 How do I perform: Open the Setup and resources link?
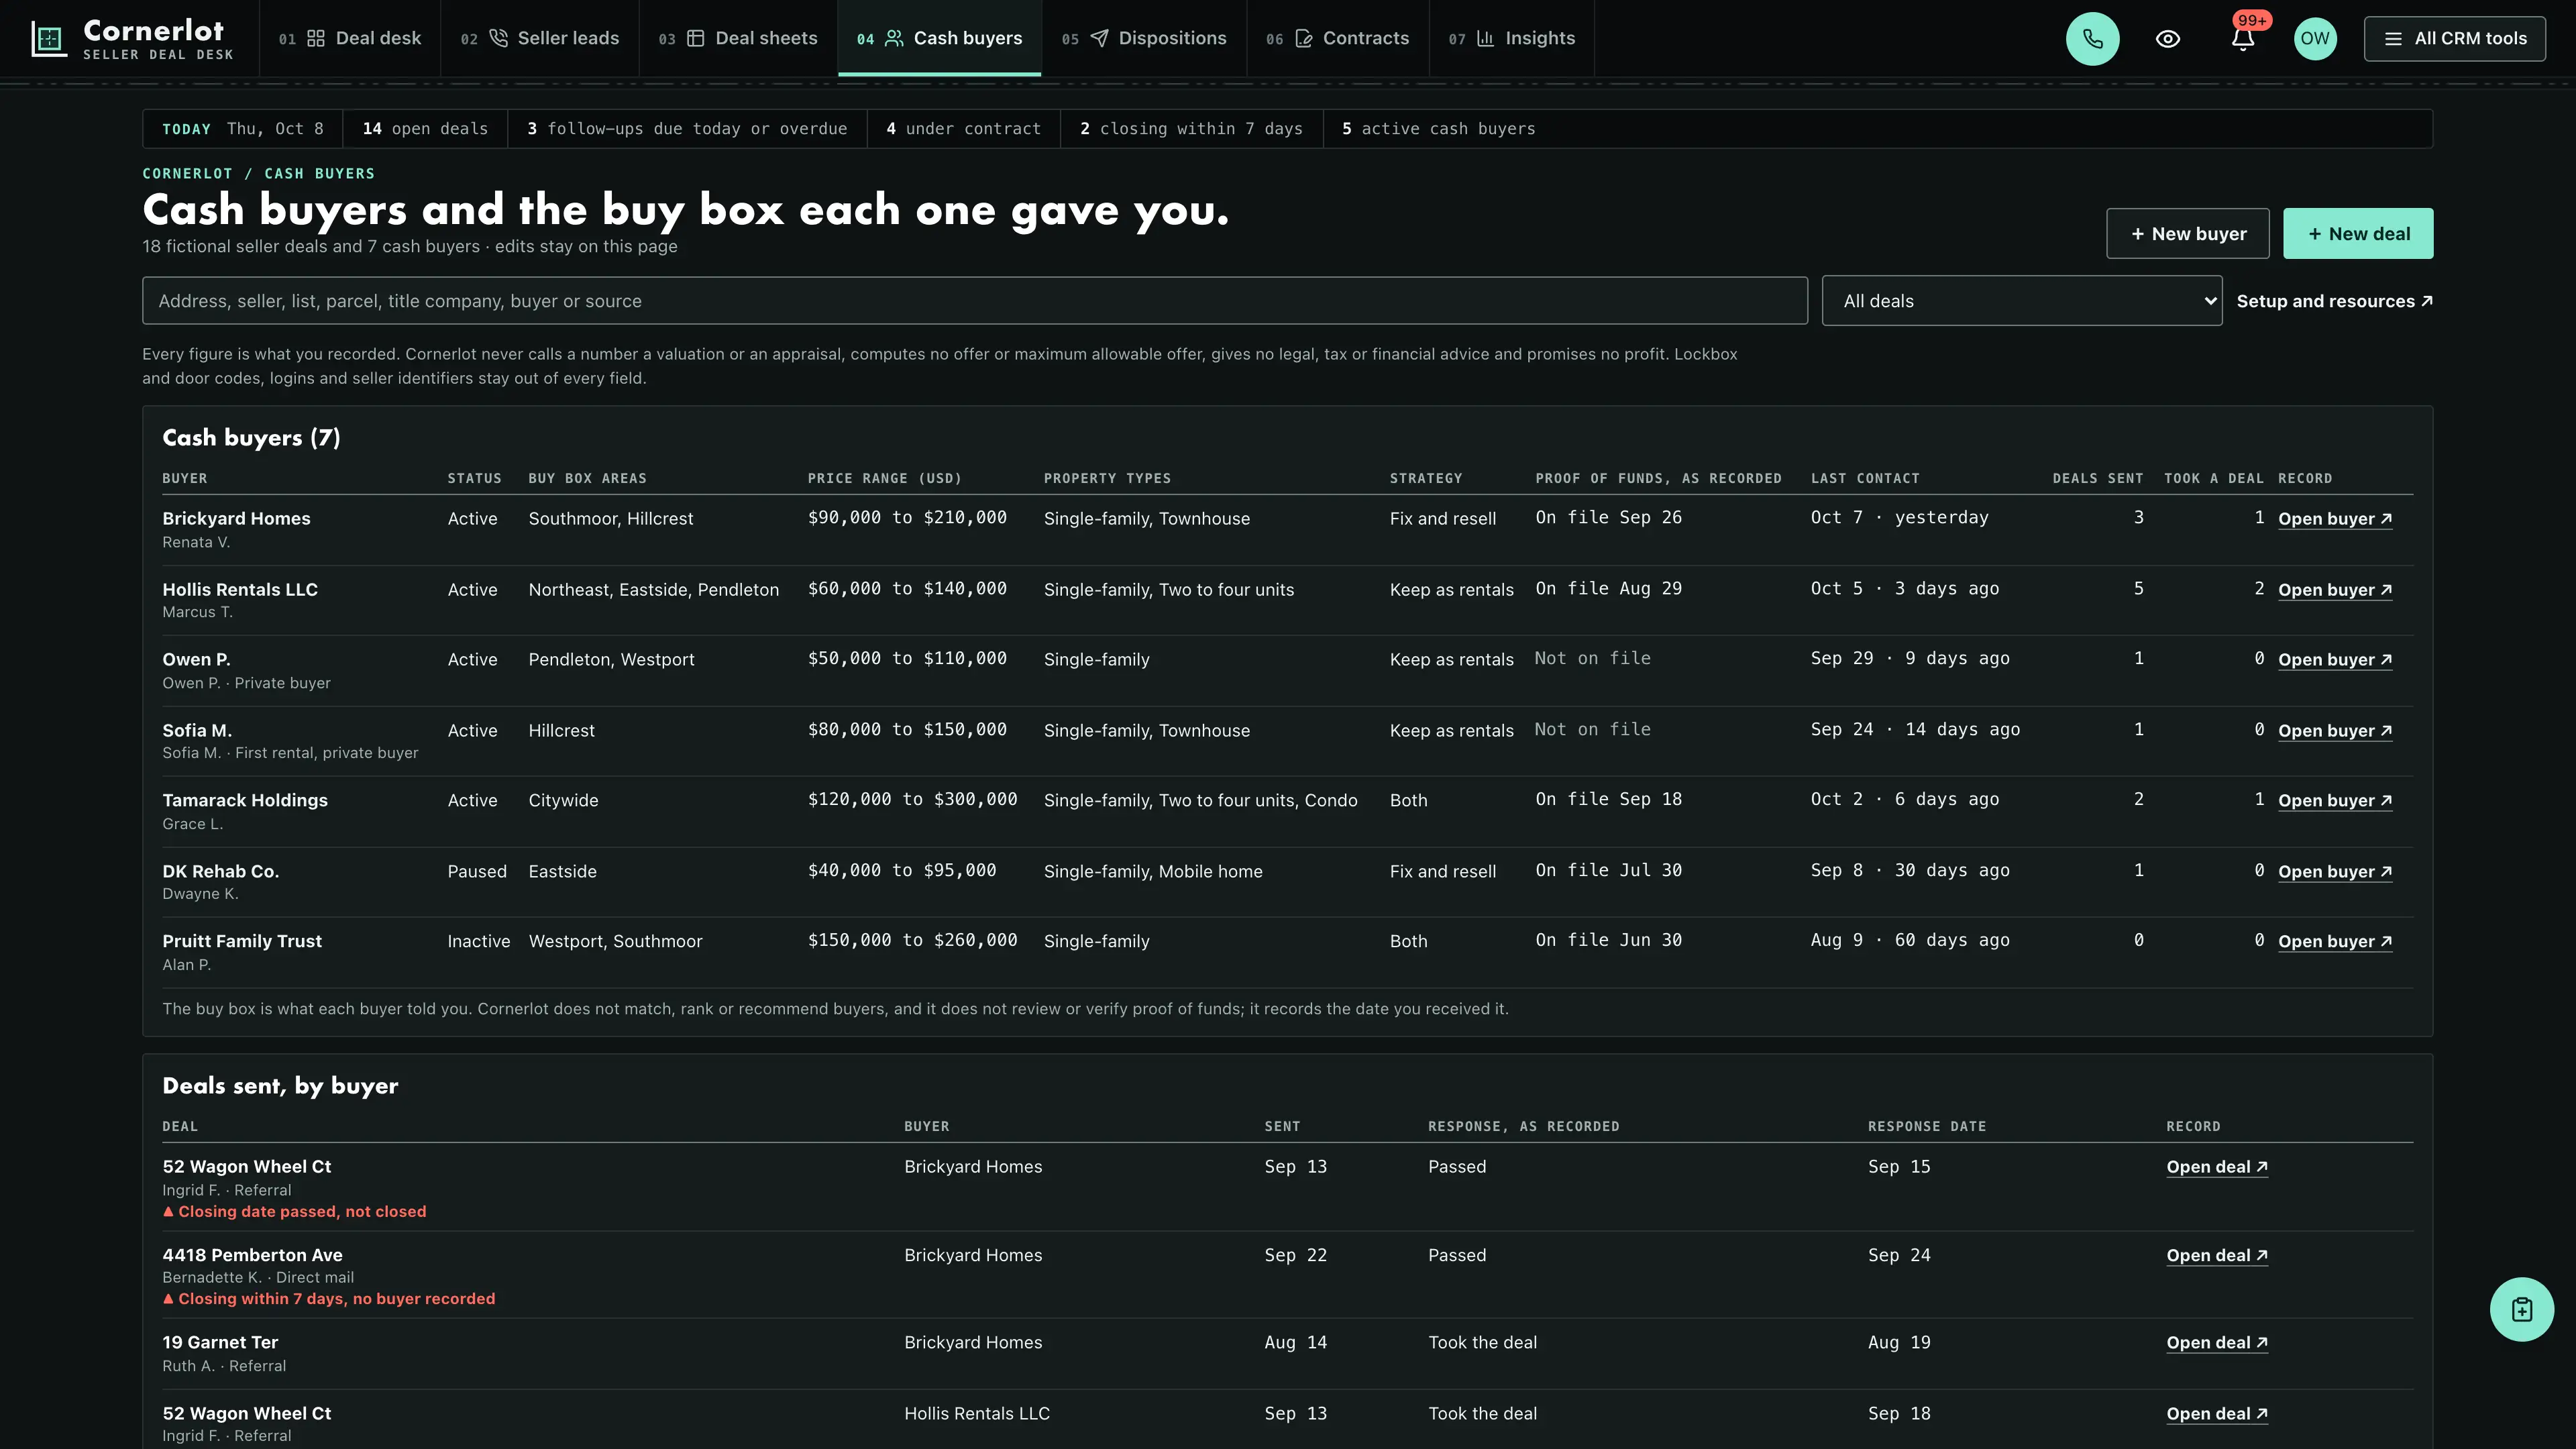[x=2334, y=301]
